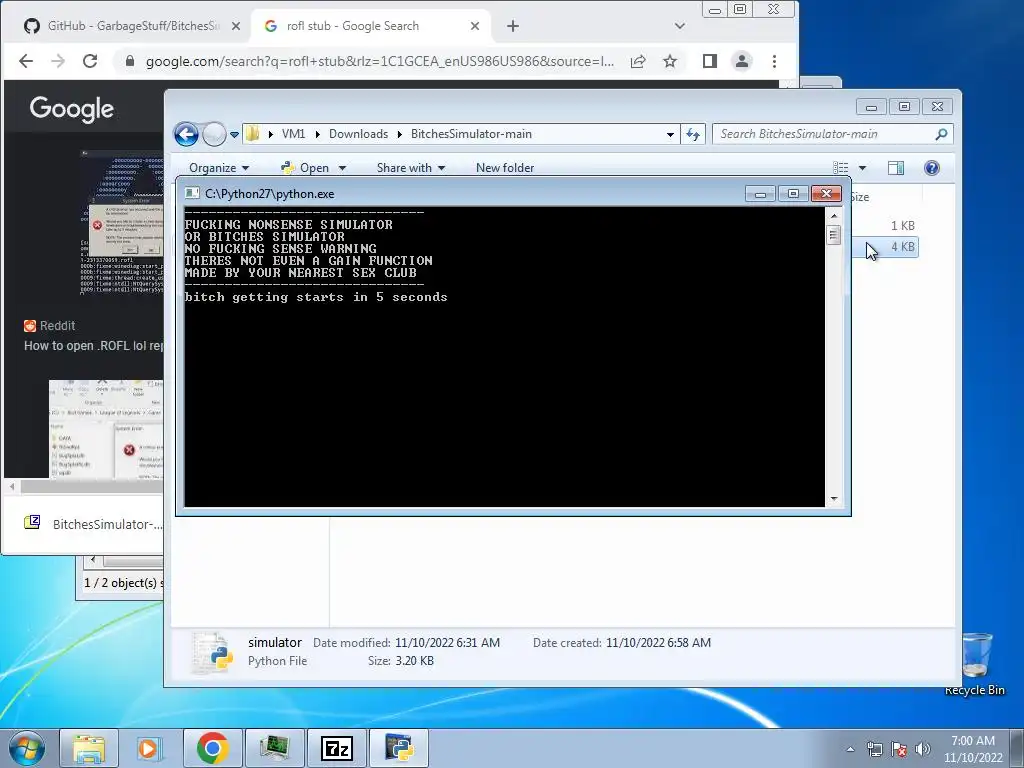The height and width of the screenshot is (768, 1024).
Task: Open the Organize menu
Action: point(219,168)
